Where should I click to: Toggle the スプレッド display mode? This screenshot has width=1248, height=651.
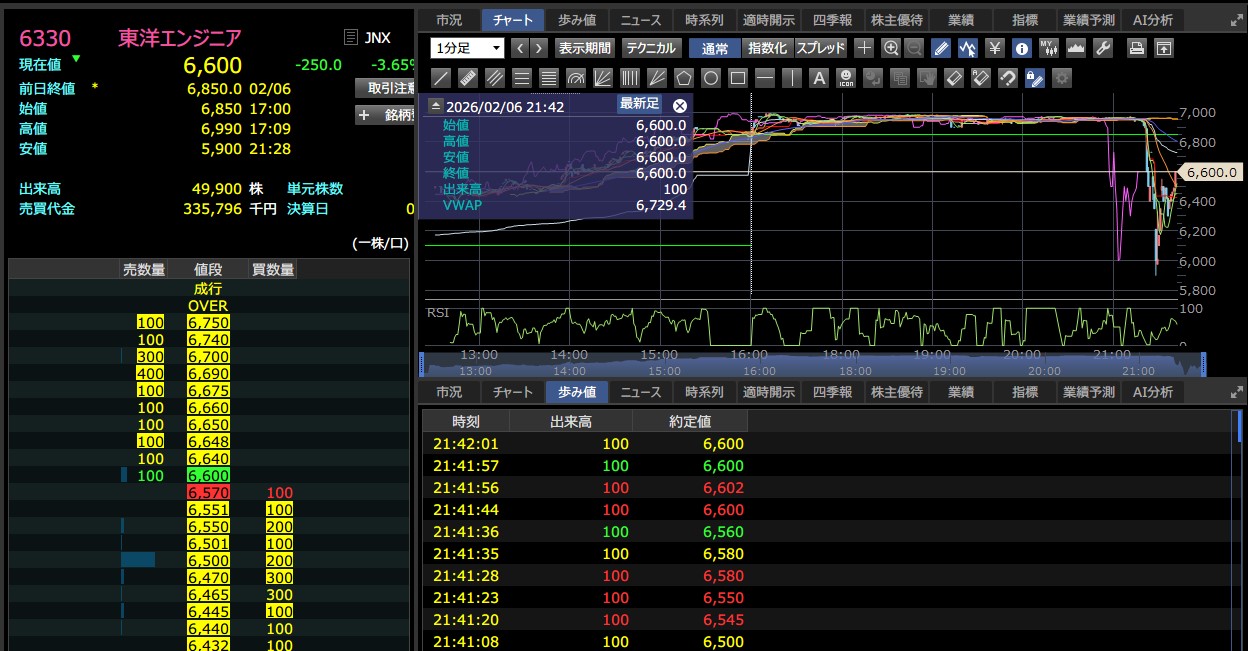pos(821,48)
